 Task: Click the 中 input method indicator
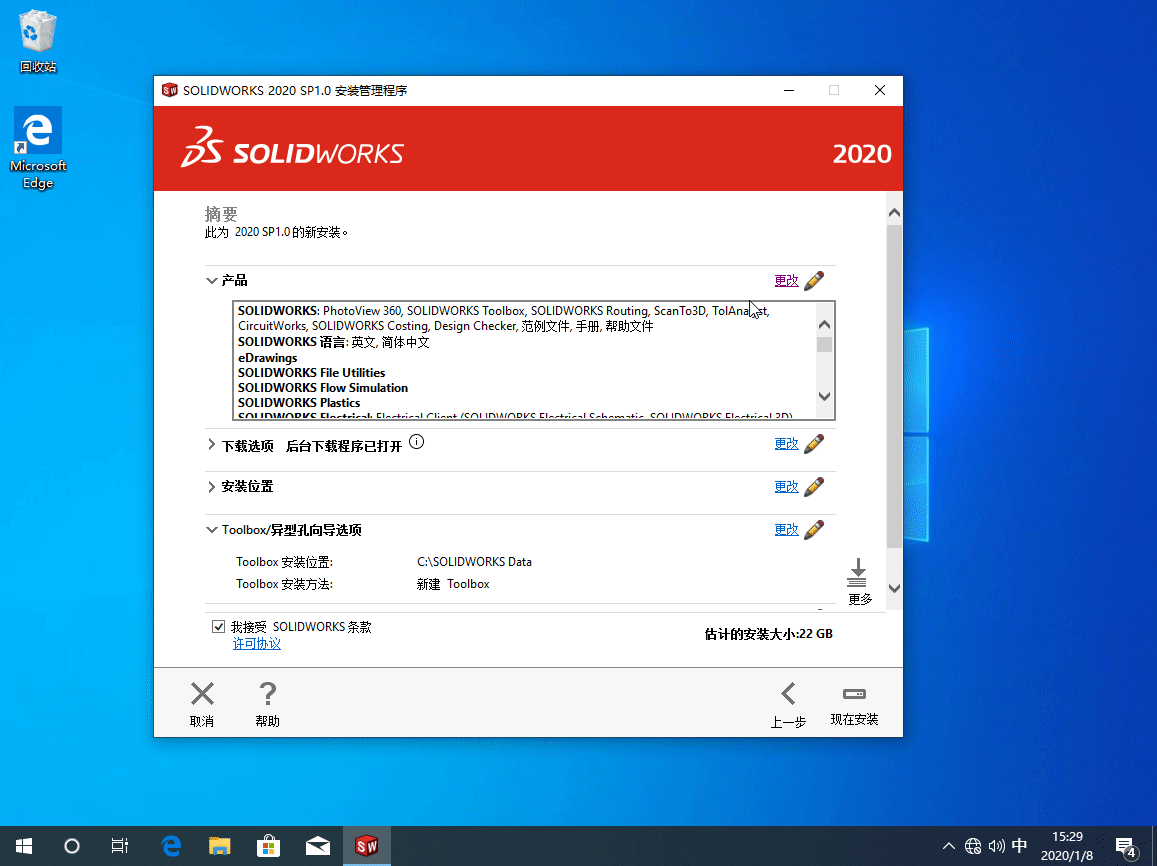pyautogui.click(x=1020, y=846)
